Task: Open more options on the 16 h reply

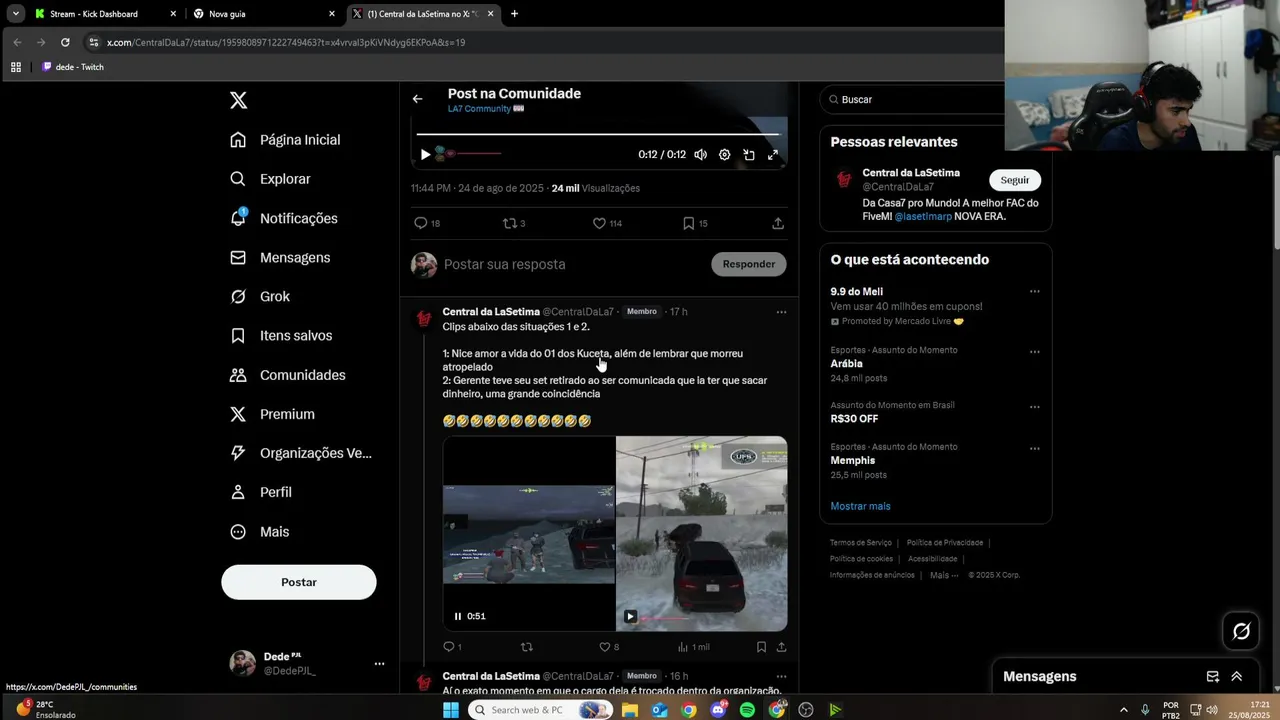Action: point(781,676)
